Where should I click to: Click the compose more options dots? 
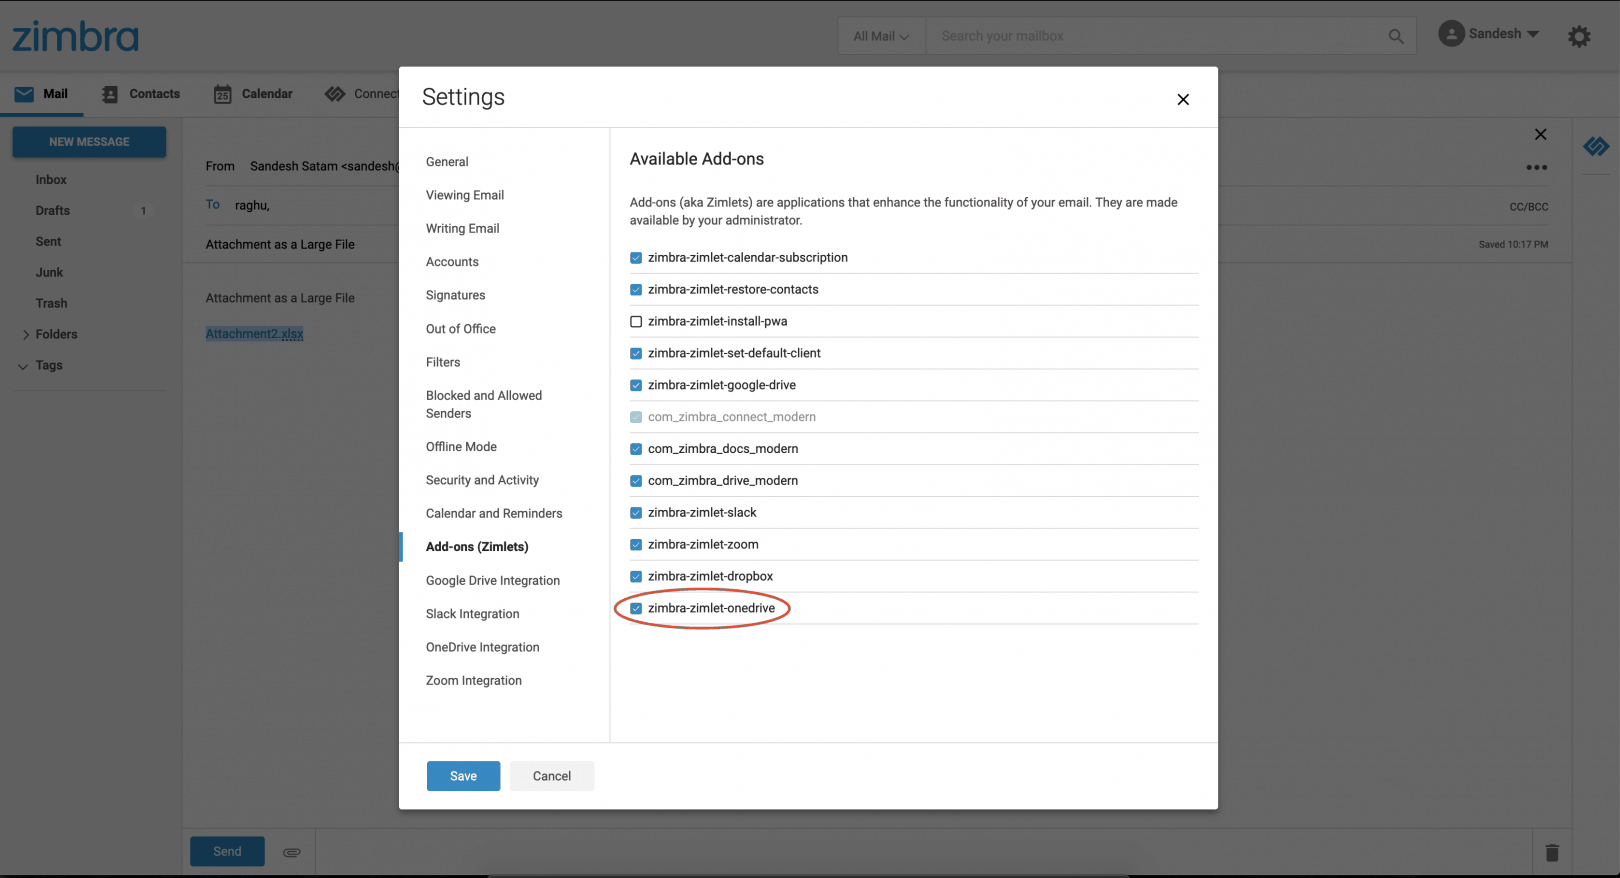(1537, 167)
